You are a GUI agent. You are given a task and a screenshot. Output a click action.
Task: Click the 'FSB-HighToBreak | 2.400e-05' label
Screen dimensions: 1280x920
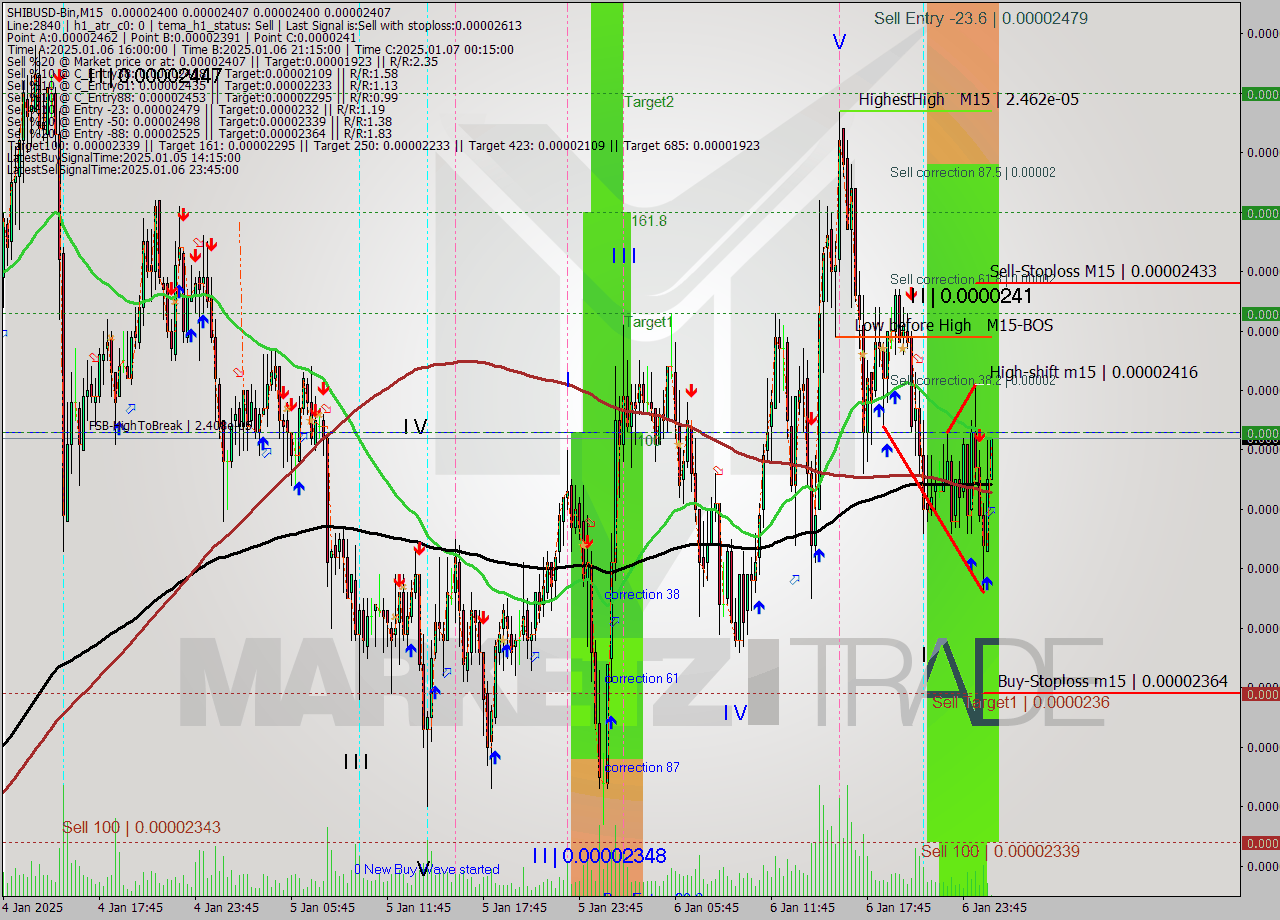point(170,426)
